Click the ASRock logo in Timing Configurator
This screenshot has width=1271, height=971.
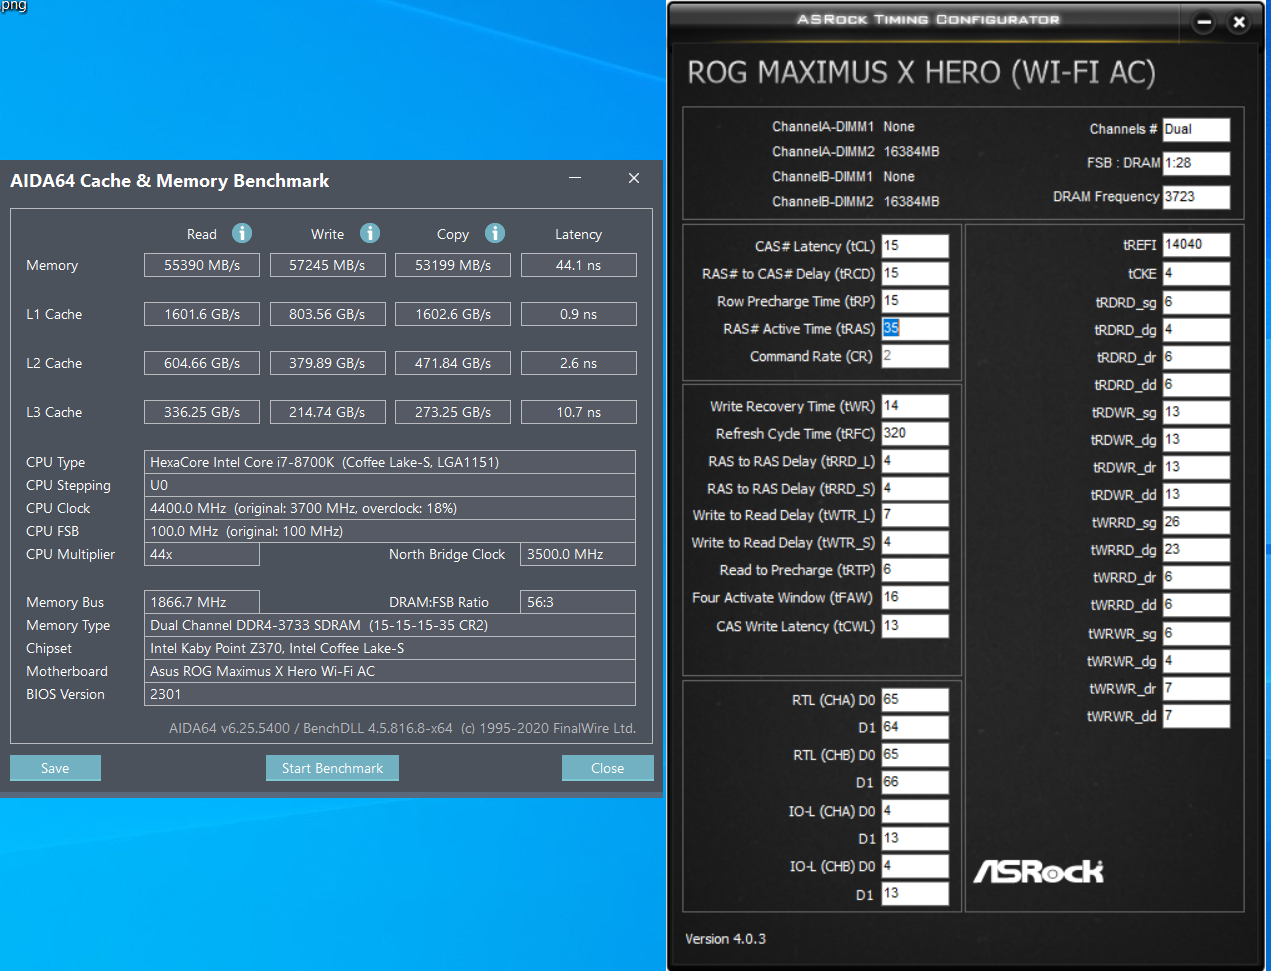1038,871
